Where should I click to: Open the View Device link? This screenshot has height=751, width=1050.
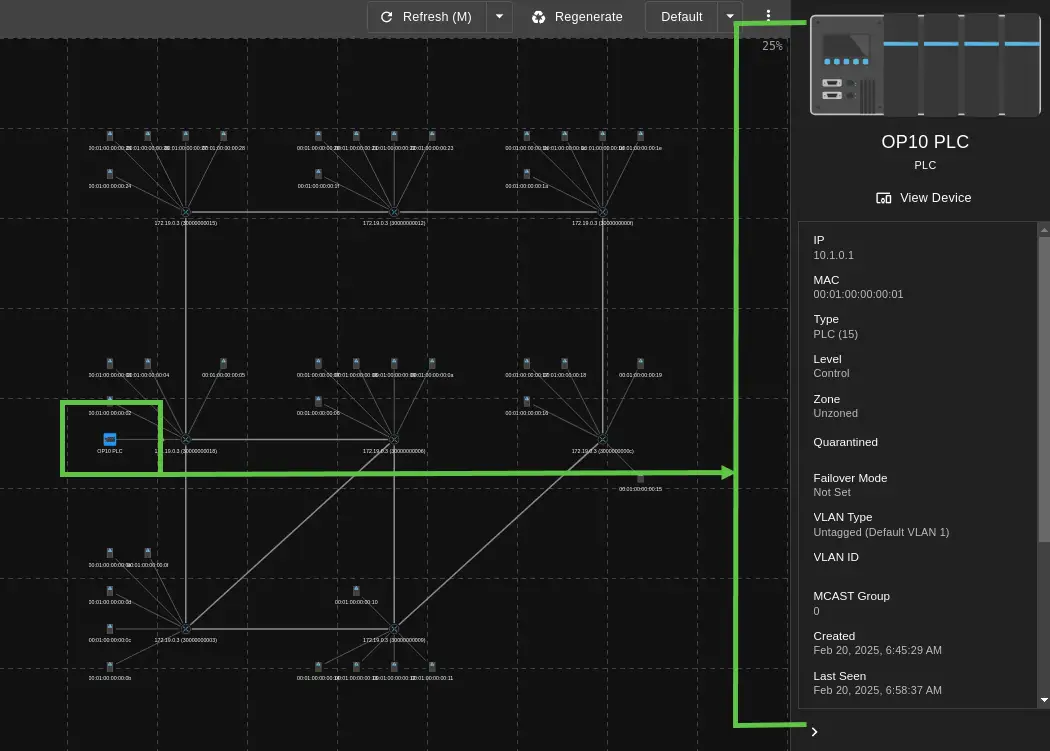pos(924,198)
